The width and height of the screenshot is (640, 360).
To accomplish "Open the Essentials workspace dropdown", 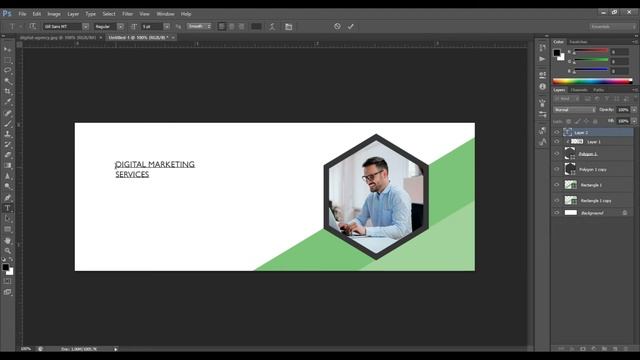I will click(613, 27).
